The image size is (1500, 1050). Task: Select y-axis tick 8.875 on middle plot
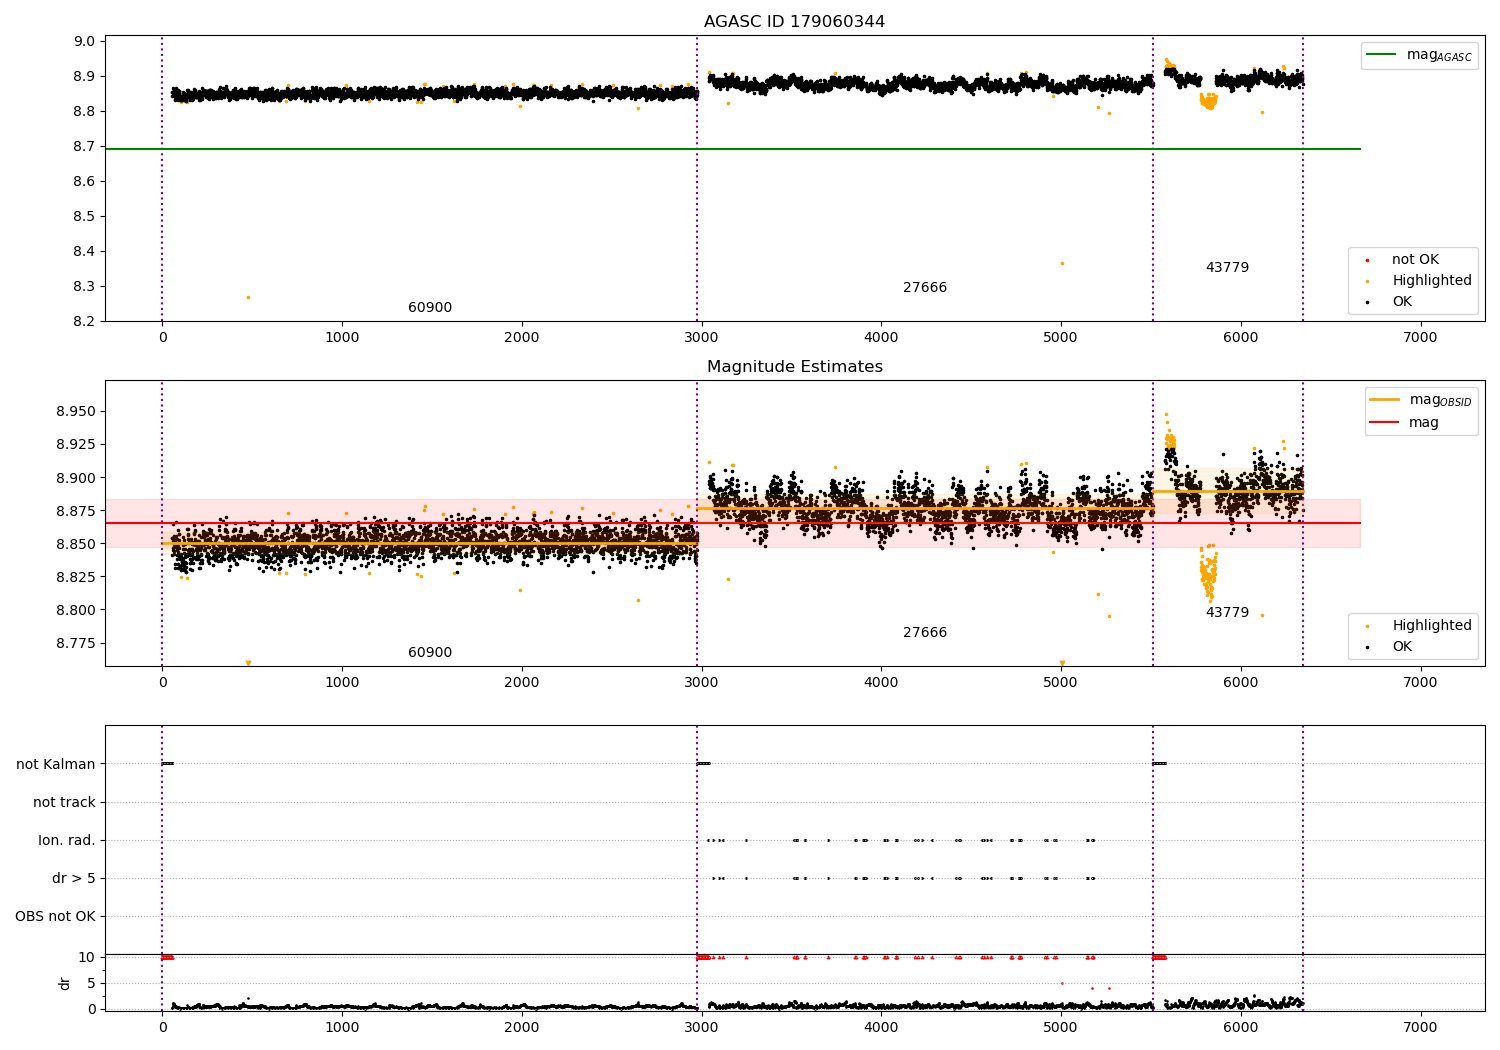pos(77,511)
